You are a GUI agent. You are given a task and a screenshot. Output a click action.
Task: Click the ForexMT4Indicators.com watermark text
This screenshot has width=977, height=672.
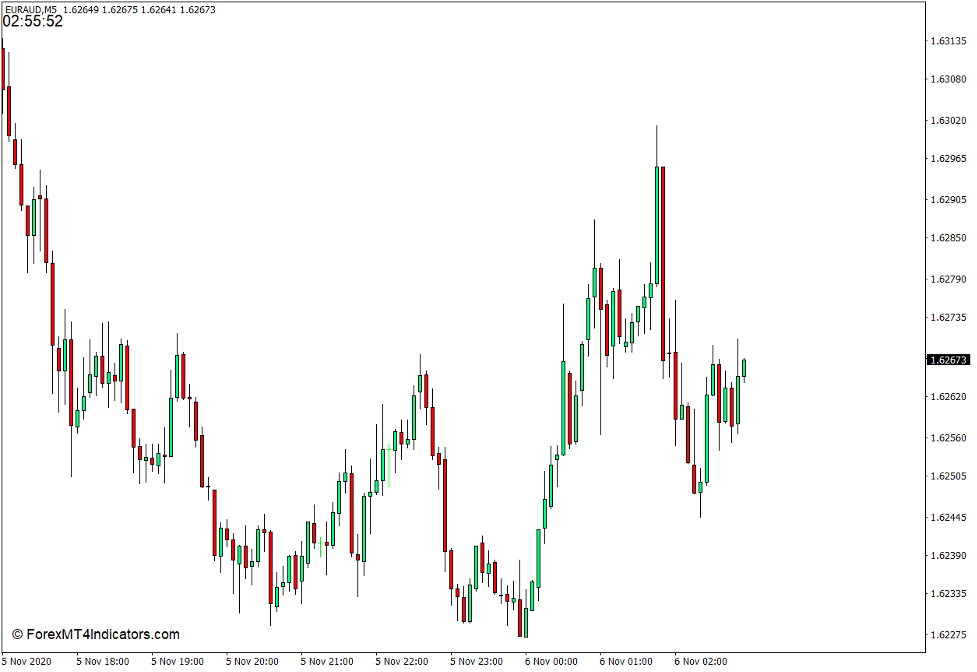(x=96, y=634)
